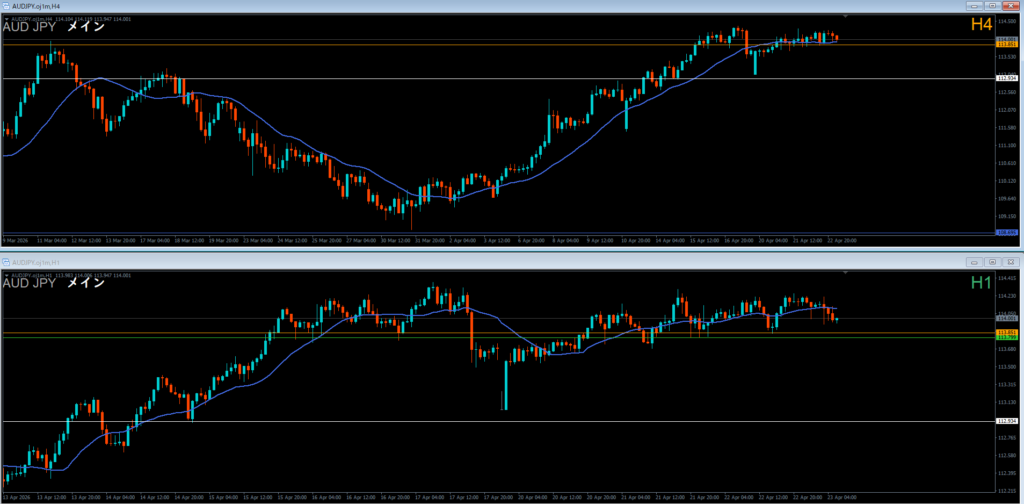Click the AUDJPY.oj1m,H4 window title bar

[400, 6]
